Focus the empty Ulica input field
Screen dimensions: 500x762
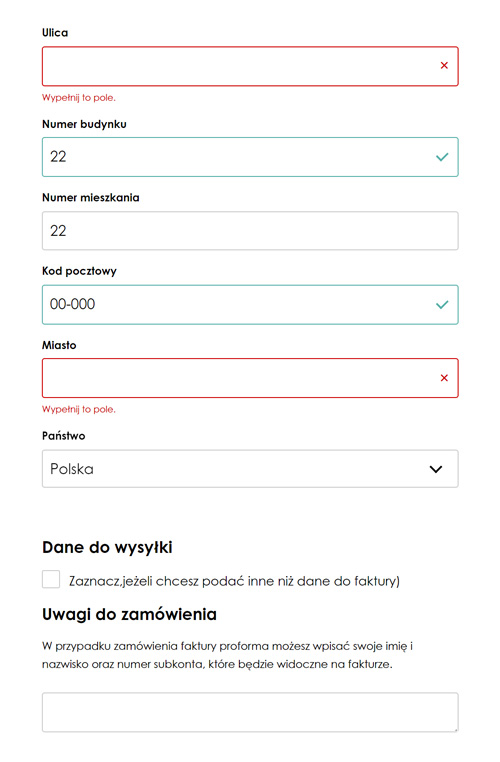[x=250, y=66]
